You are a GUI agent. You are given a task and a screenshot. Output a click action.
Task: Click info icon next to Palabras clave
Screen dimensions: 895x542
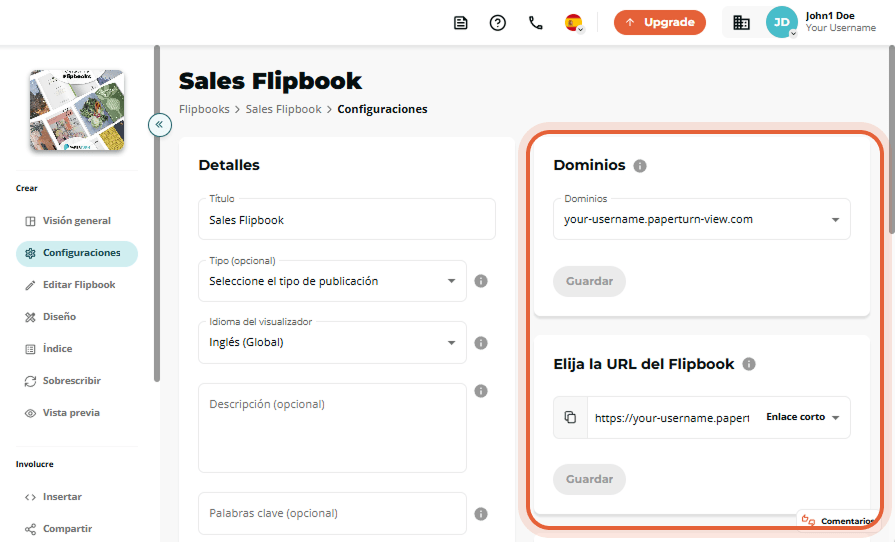point(481,514)
